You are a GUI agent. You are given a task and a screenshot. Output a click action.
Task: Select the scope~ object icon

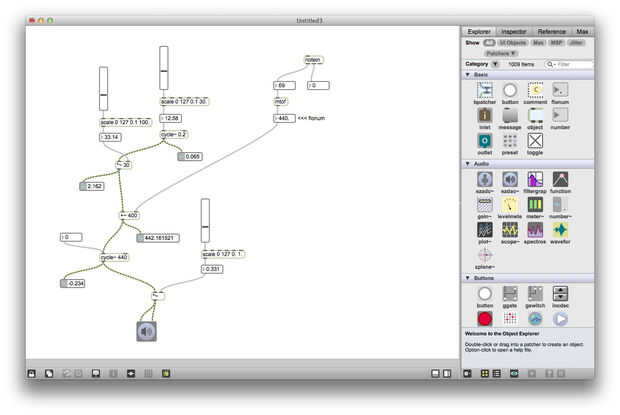click(x=510, y=230)
